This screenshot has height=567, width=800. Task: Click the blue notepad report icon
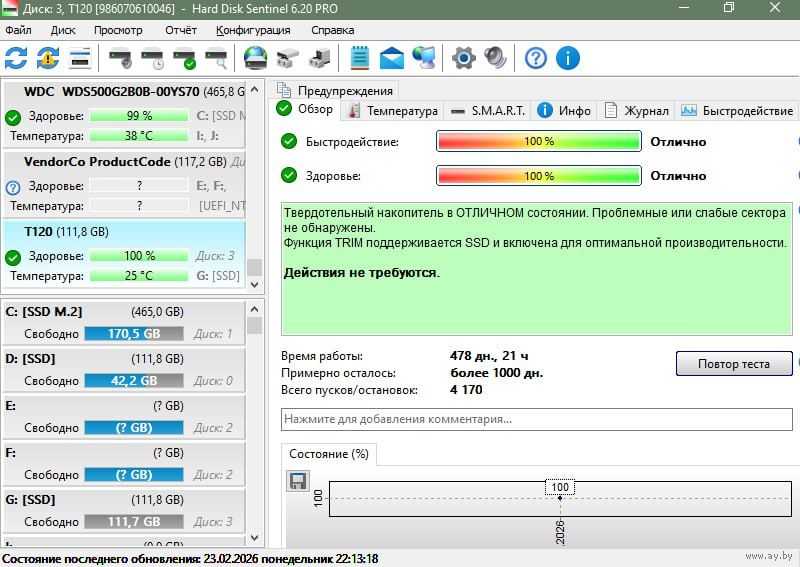click(x=360, y=58)
